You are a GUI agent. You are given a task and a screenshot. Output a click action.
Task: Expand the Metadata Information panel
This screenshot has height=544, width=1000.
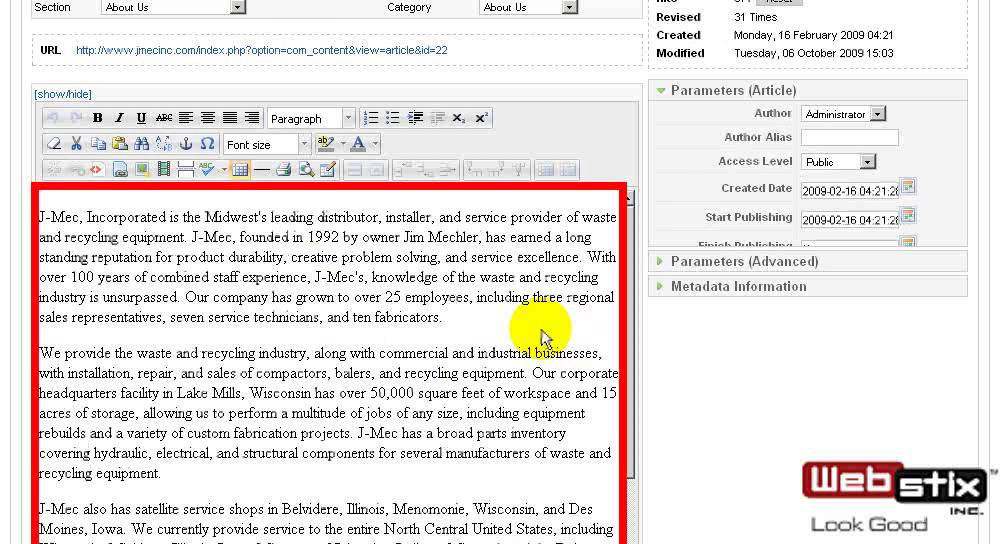(x=807, y=286)
